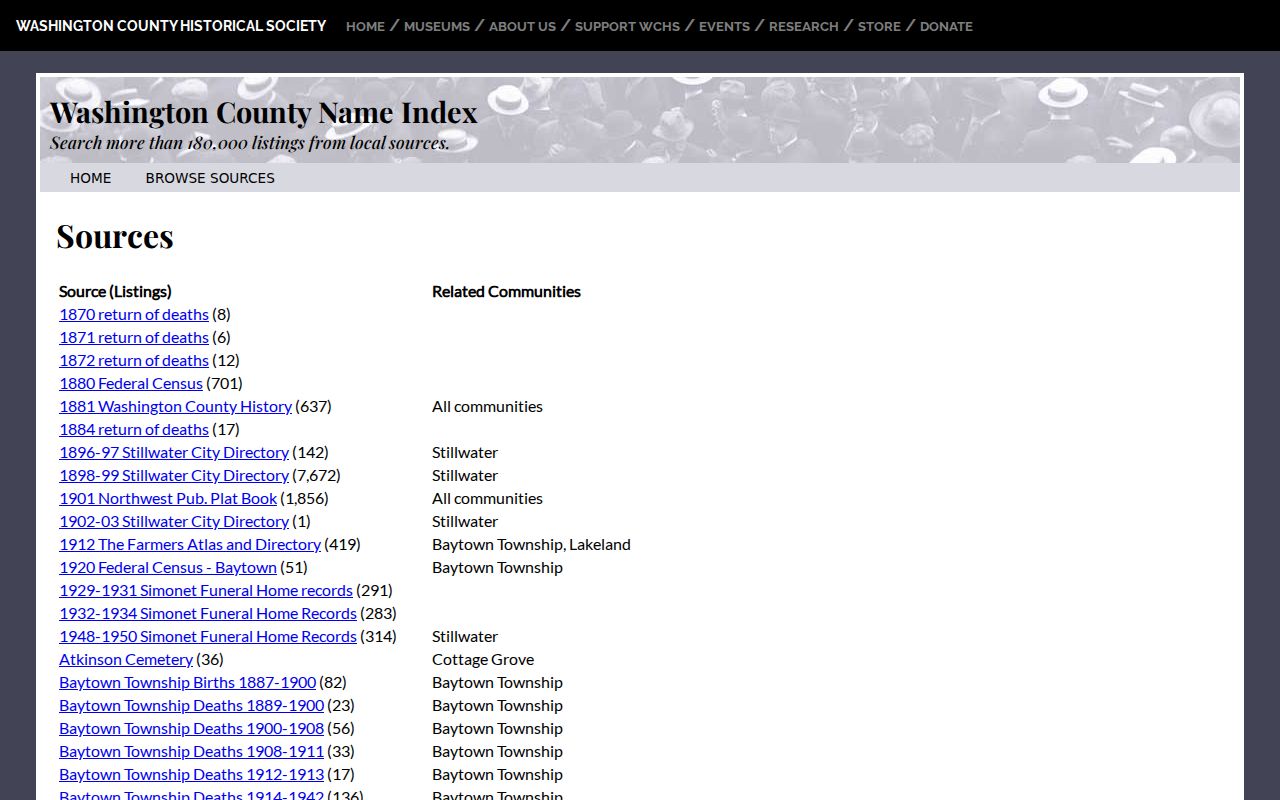
Task: Open 1932-1934 Simonet Funeral Home Records
Action: pos(208,613)
